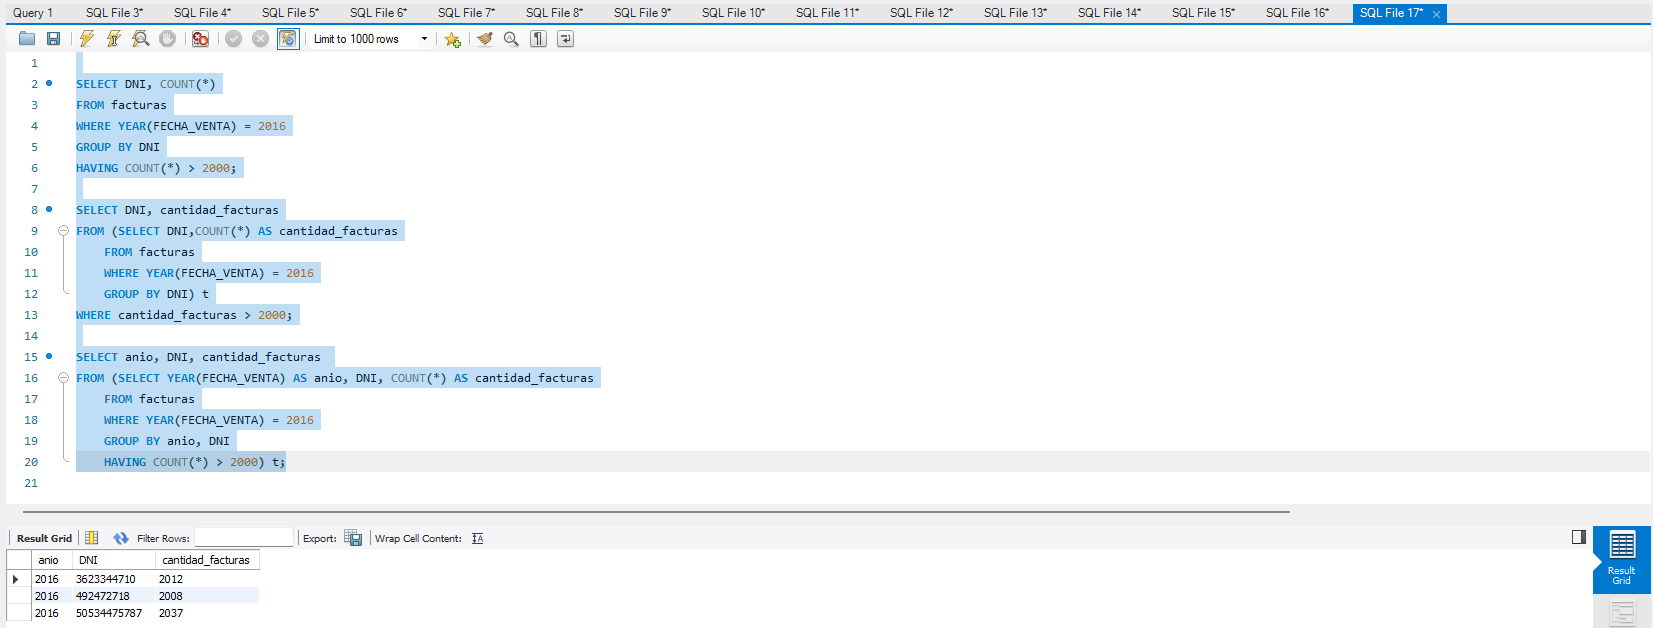
Task: Select the Result Grid side panel button
Action: [1622, 560]
